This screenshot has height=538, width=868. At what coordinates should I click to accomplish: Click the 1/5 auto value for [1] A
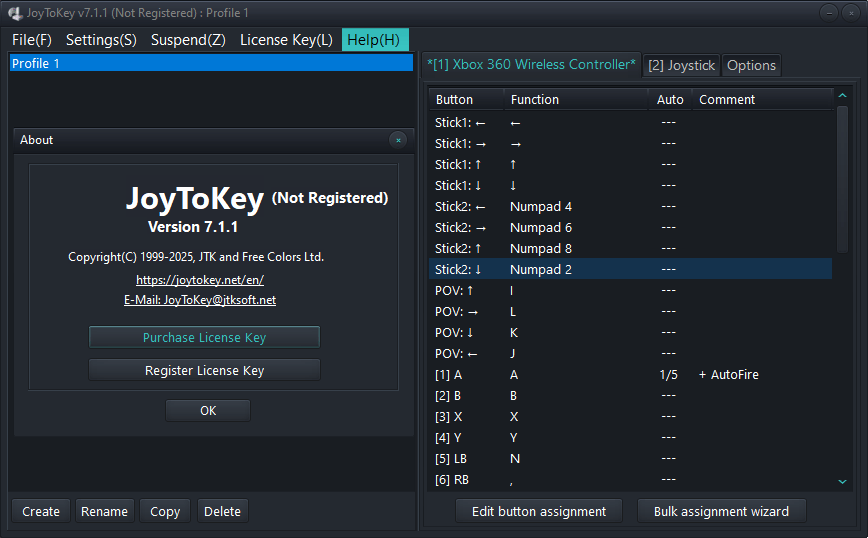[669, 375]
